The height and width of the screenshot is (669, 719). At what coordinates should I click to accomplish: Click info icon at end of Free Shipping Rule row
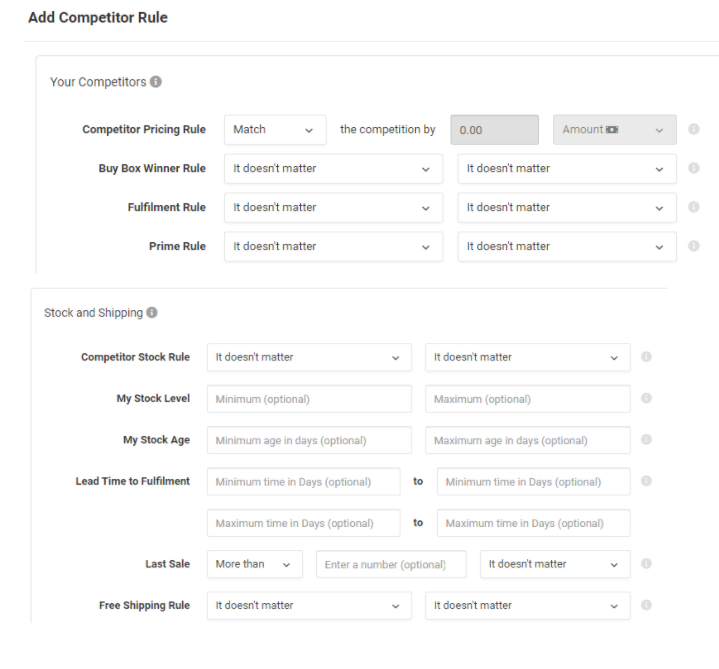click(x=646, y=605)
